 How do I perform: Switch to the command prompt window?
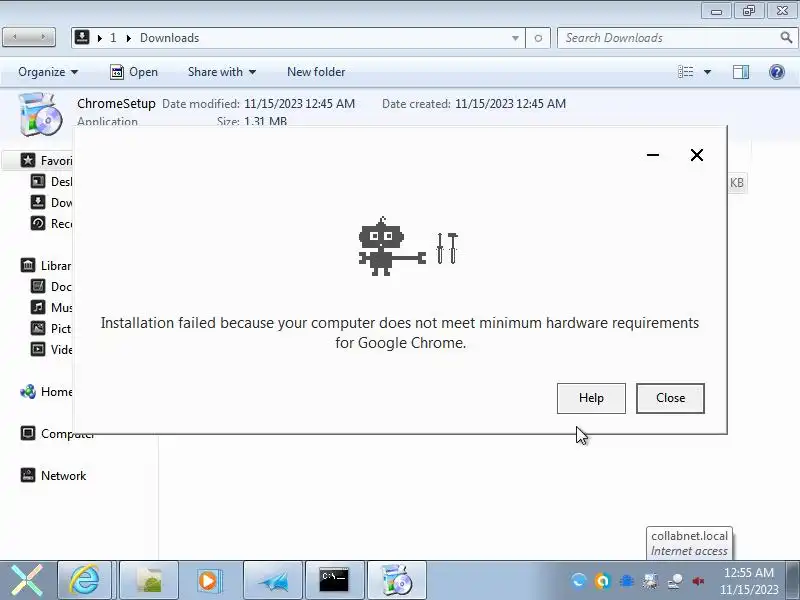tap(334, 580)
